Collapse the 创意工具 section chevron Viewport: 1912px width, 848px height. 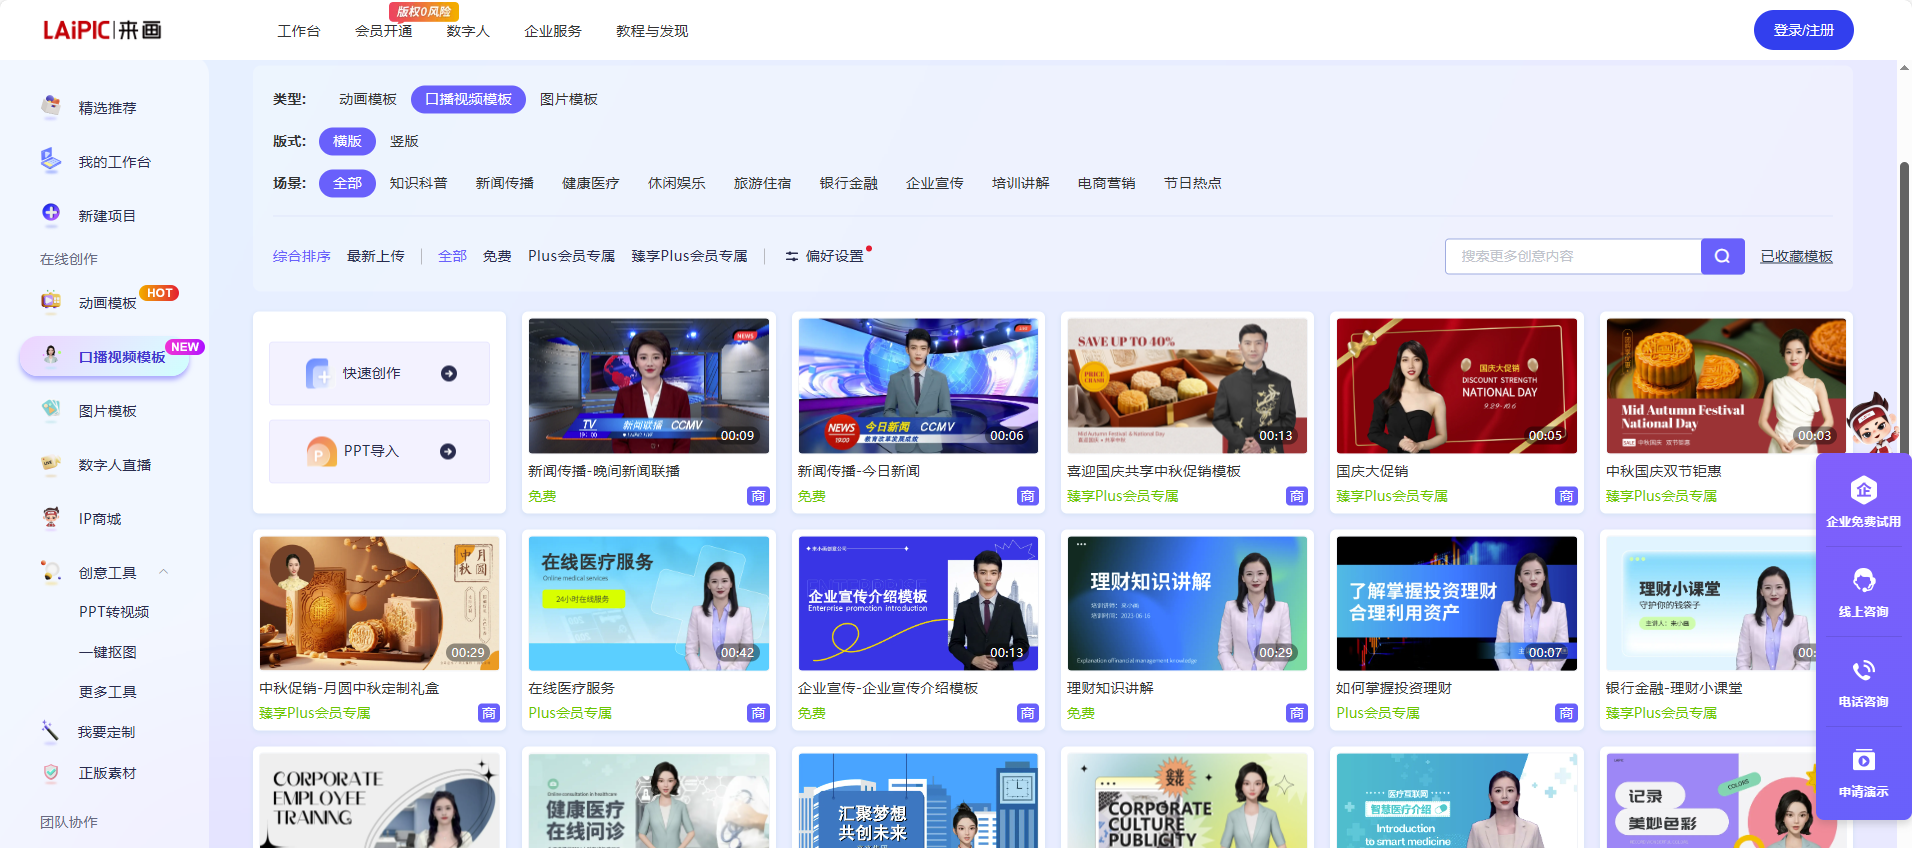point(163,572)
